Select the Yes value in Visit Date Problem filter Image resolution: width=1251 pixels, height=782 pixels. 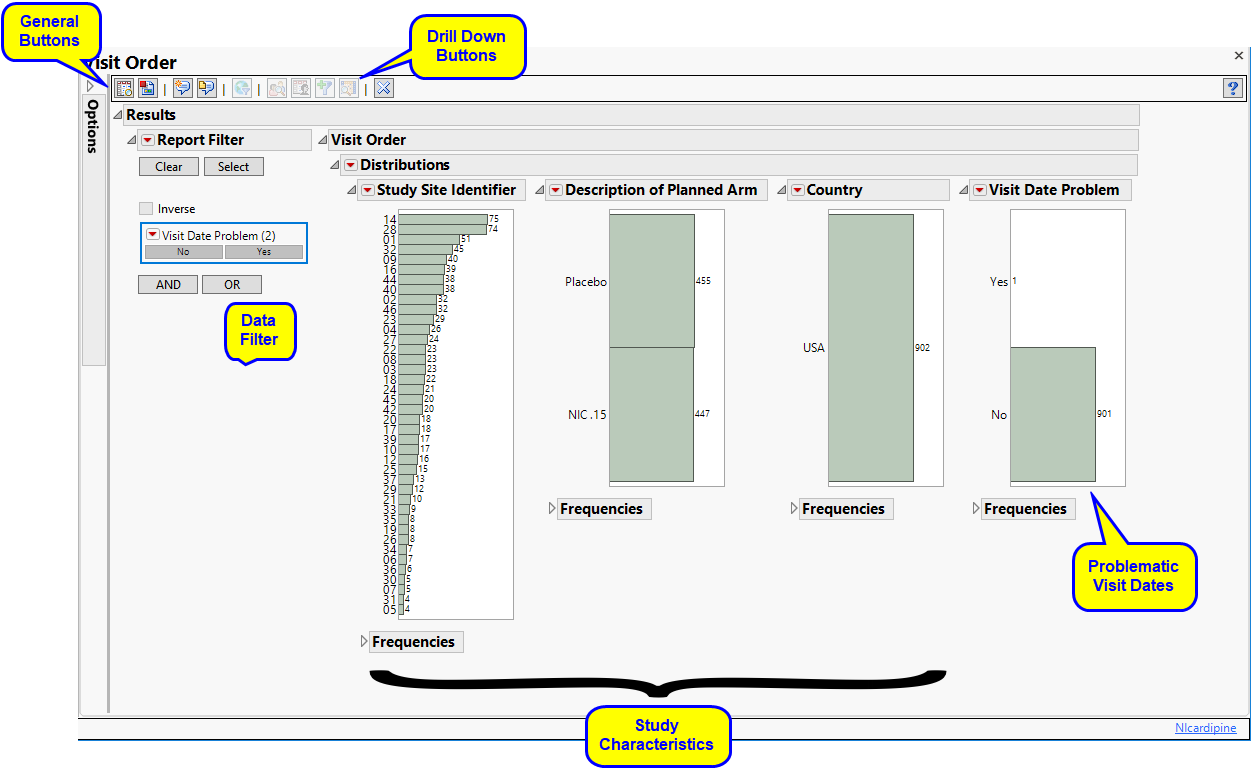264,252
